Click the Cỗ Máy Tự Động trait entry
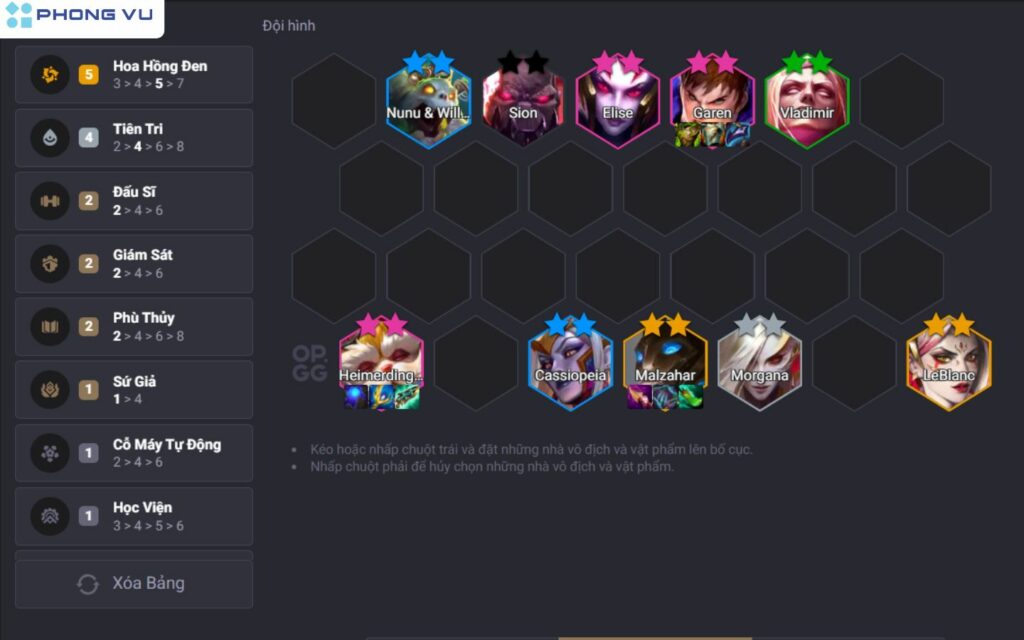 point(134,453)
